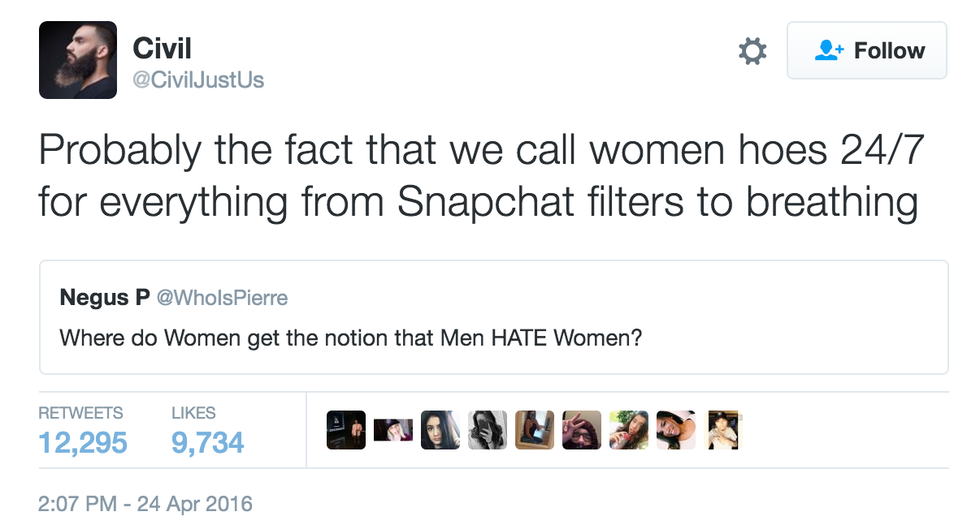The height and width of the screenshot is (529, 980).
Task: Click the @CivilJustUs handle
Action: tap(198, 79)
